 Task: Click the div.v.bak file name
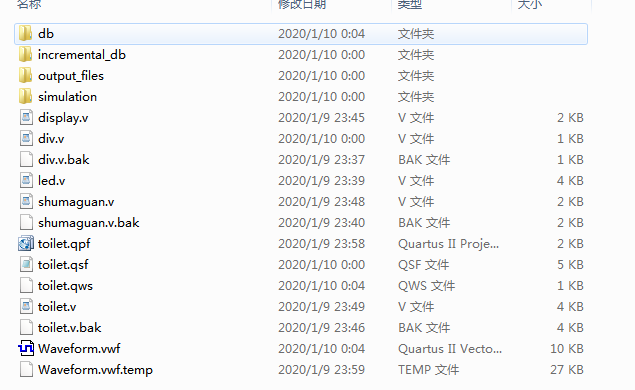(x=64, y=160)
